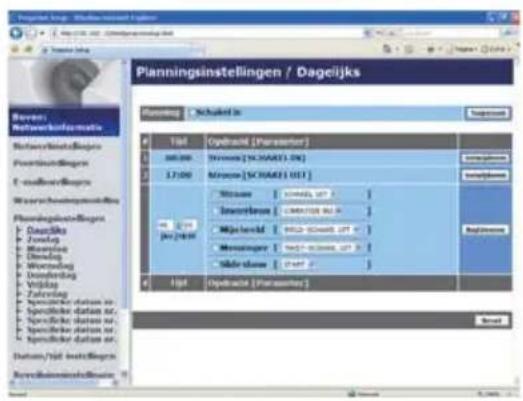Open Beveiligingsinstellingen in sidebar
This screenshot has width=523, height=401.
[64, 375]
